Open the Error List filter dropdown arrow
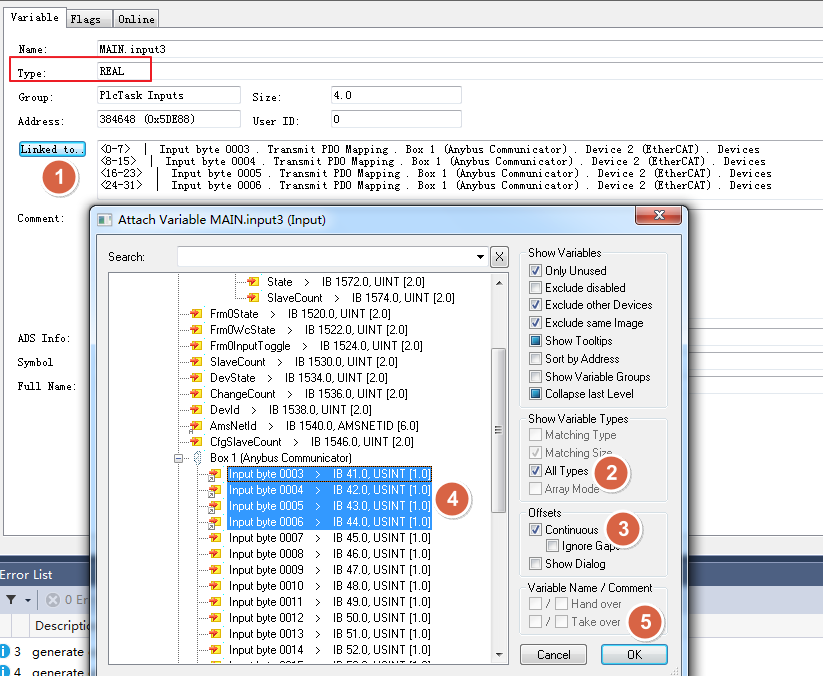 [x=28, y=600]
